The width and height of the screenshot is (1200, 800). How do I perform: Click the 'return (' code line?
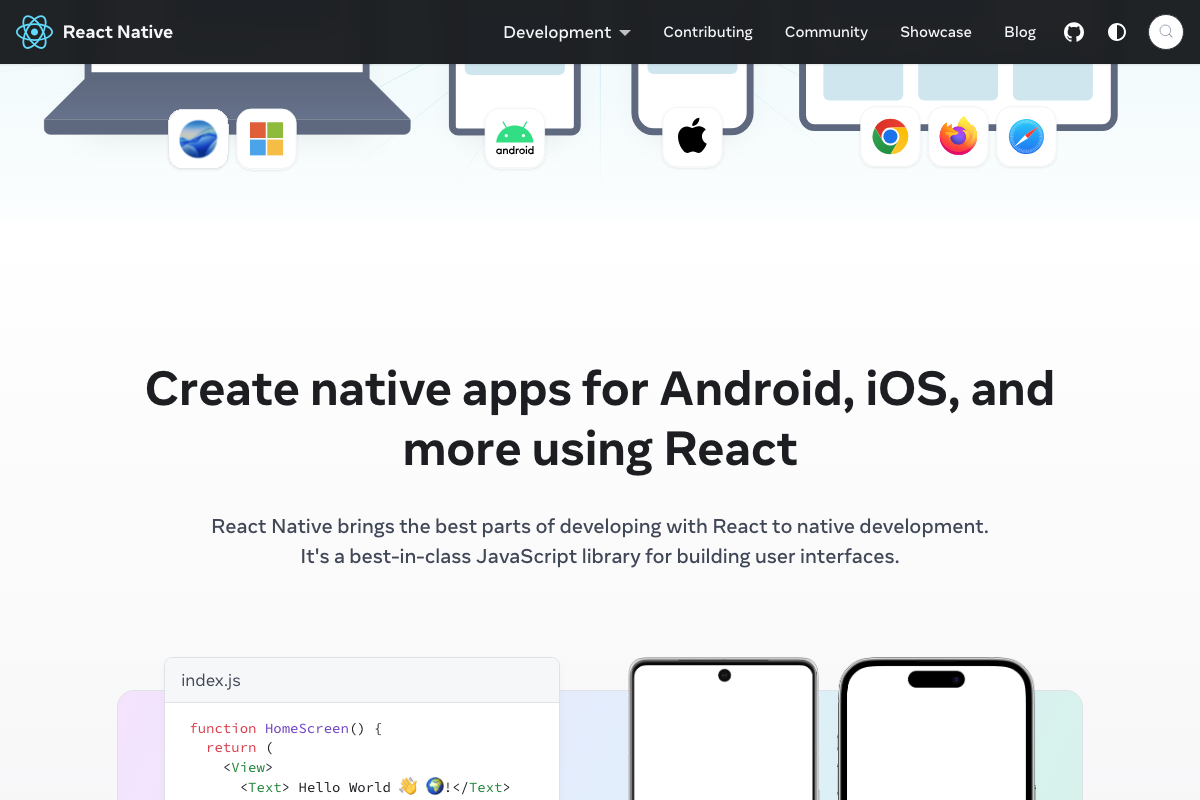[239, 747]
